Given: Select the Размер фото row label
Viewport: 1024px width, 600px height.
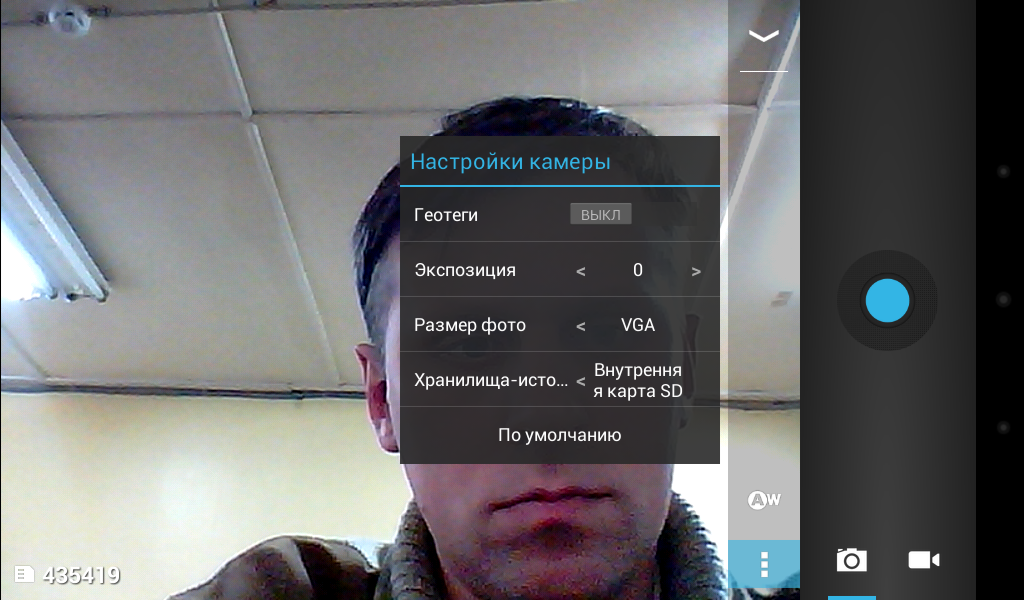Looking at the screenshot, I should tap(470, 325).
